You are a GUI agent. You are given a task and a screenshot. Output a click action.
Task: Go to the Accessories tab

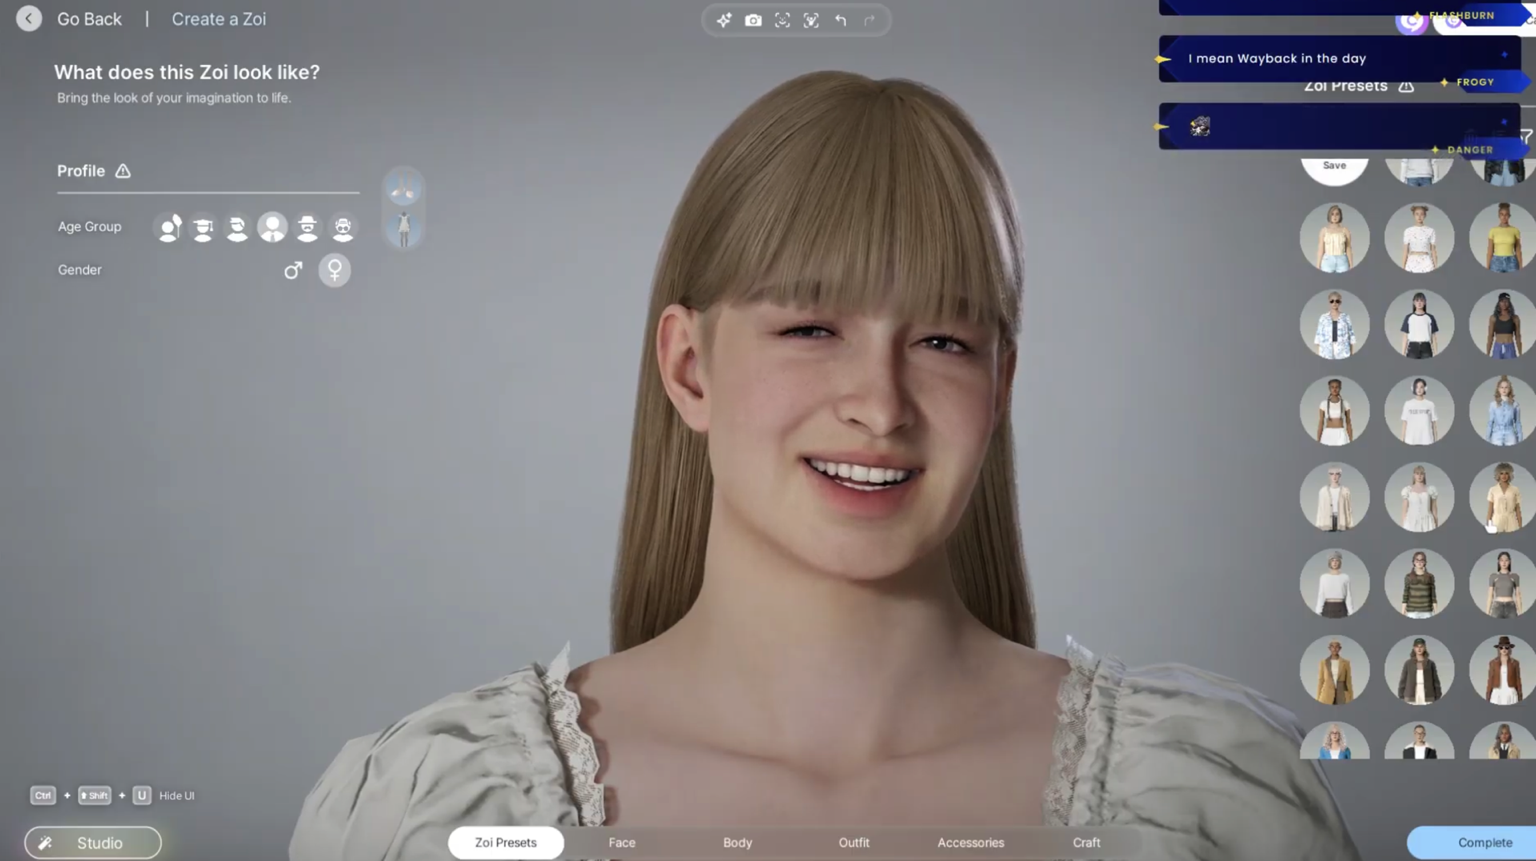(x=970, y=843)
